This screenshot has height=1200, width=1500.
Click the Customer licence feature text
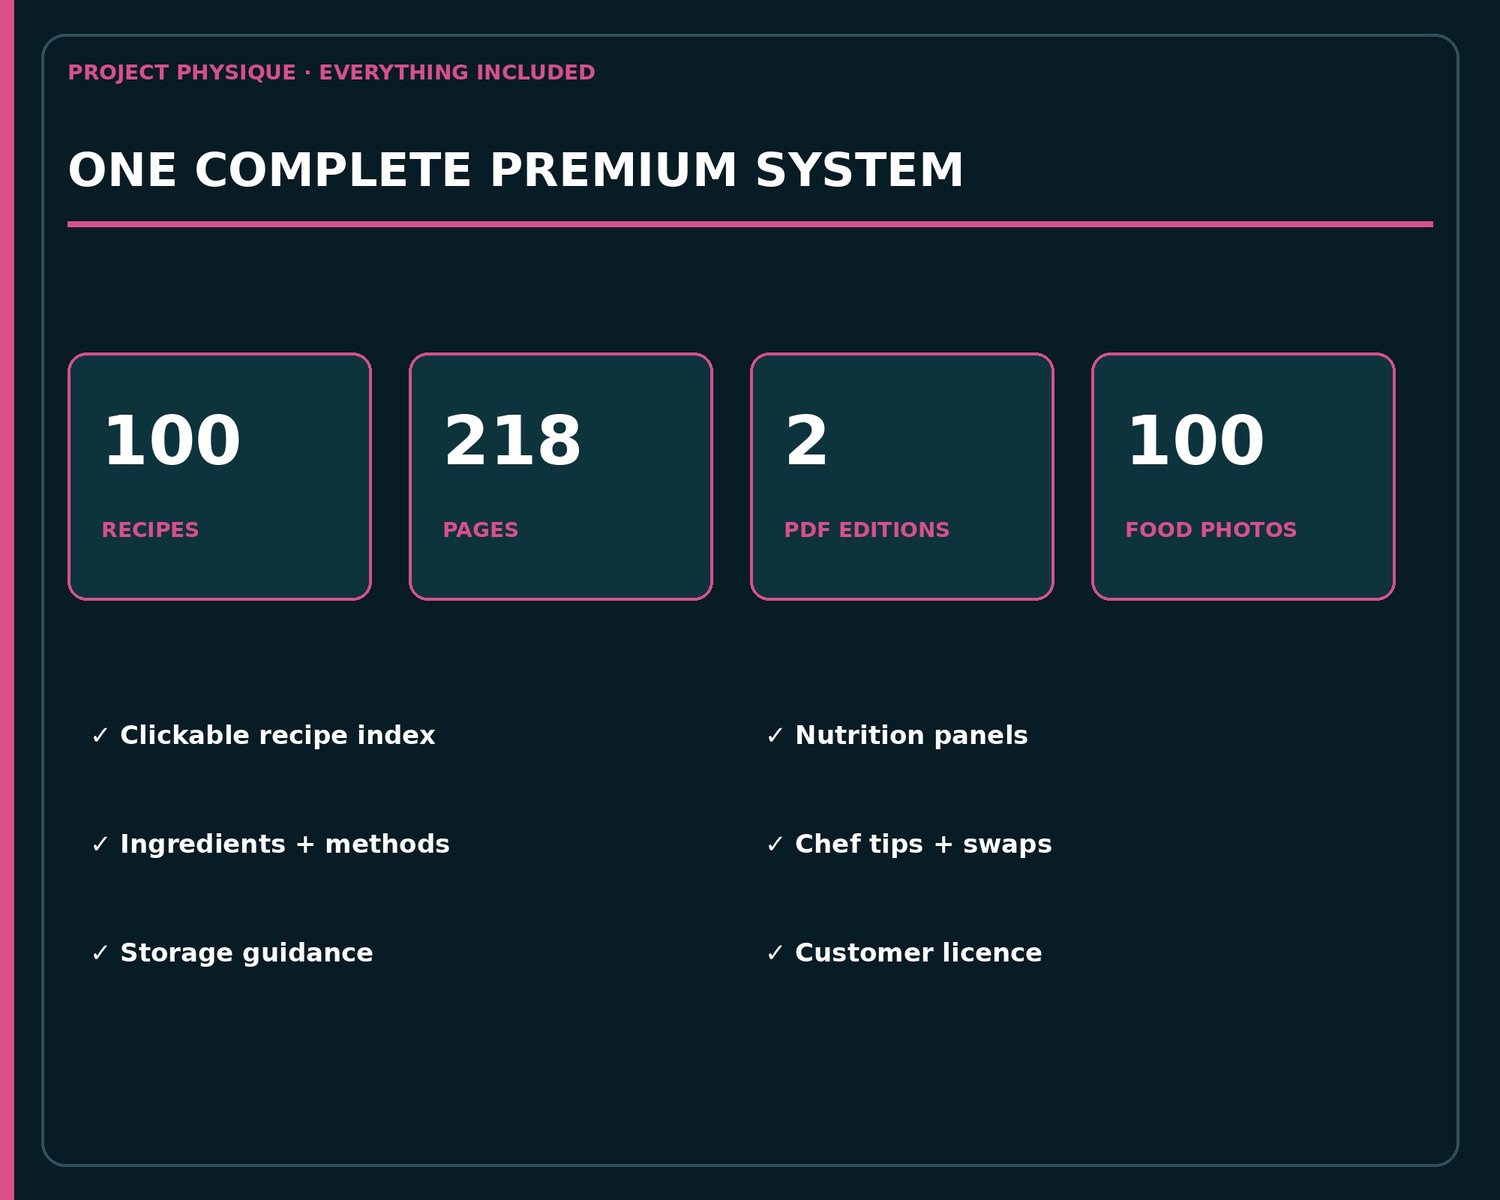(x=918, y=953)
